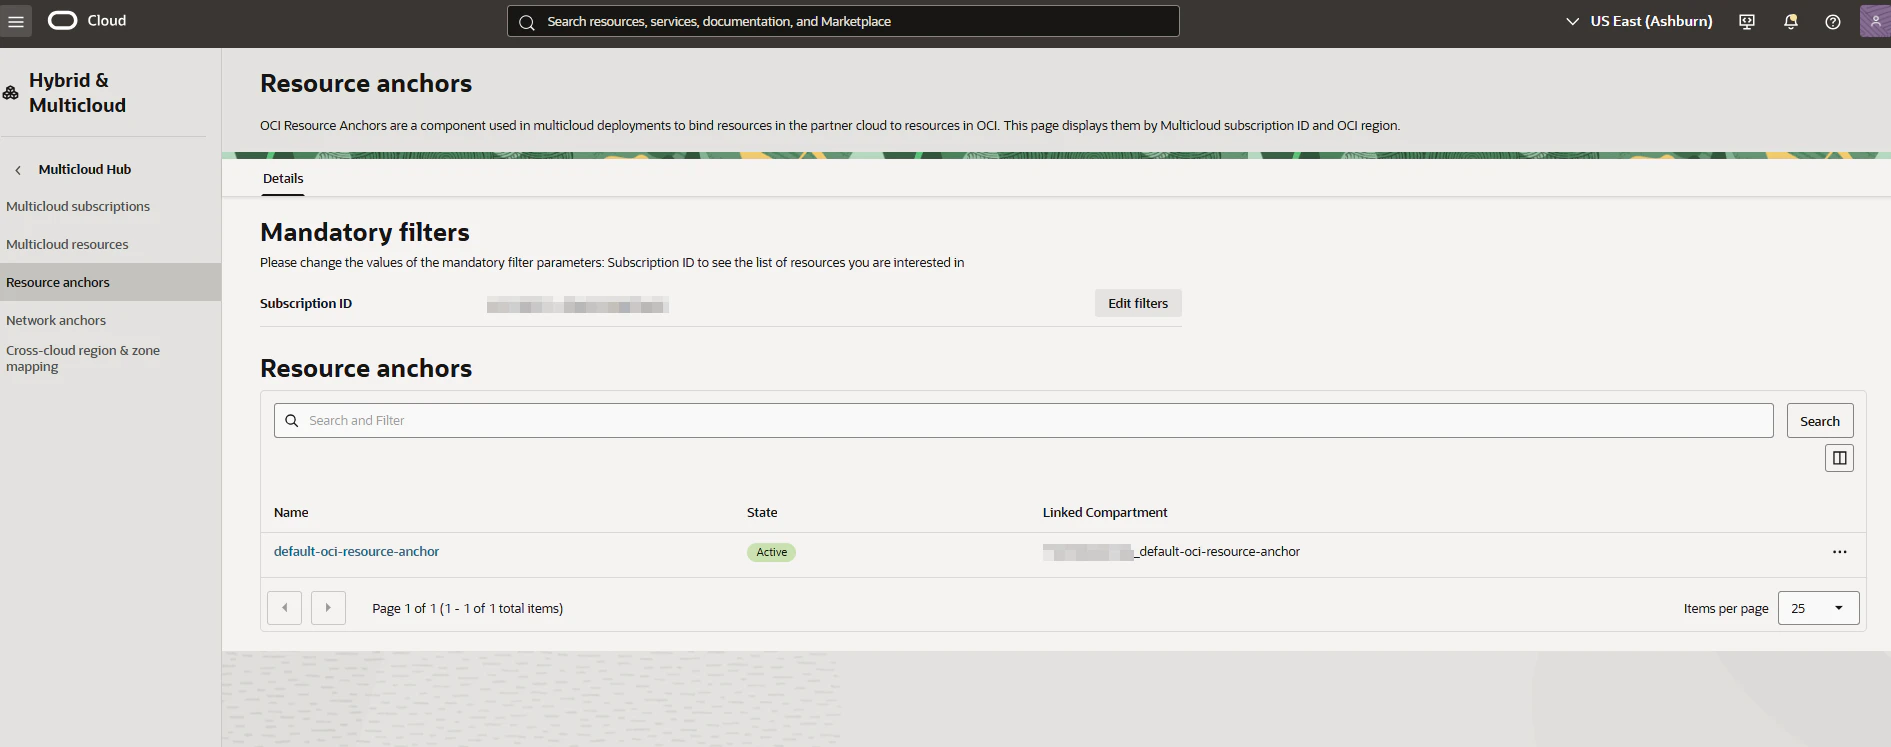Click the Page 1 of 1 pagination text

click(x=467, y=608)
